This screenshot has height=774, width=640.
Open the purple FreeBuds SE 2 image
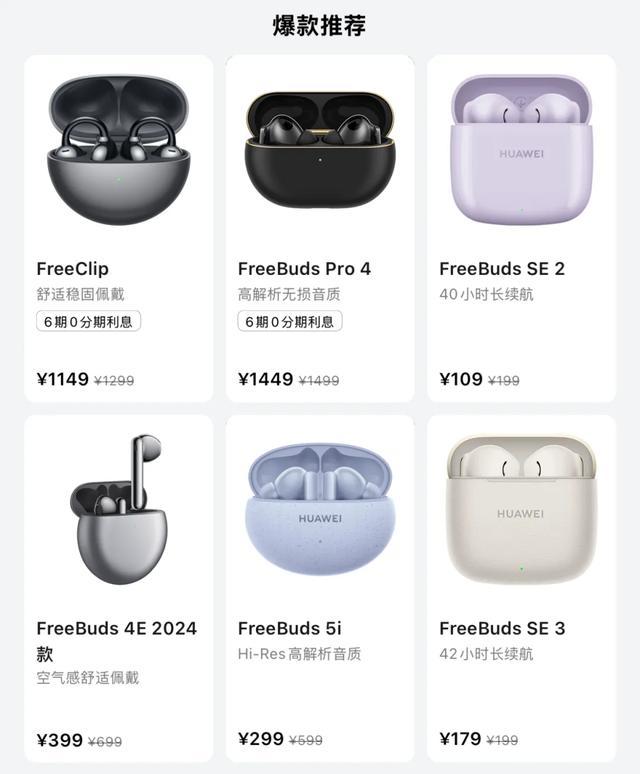pos(522,149)
